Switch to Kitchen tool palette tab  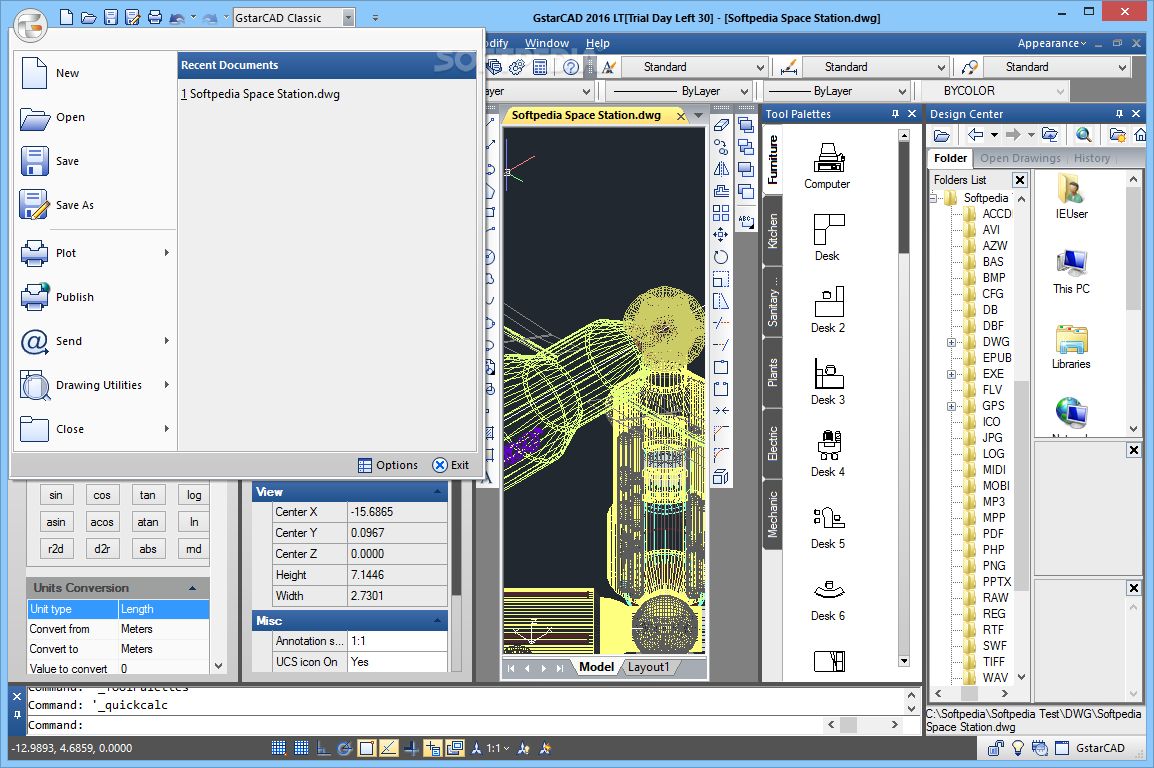(773, 231)
